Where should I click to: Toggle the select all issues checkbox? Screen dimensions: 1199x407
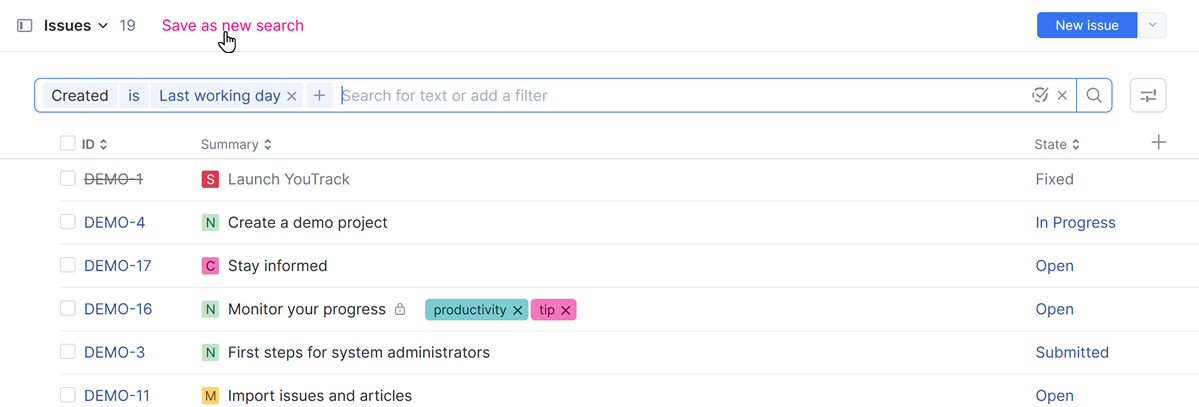point(68,144)
